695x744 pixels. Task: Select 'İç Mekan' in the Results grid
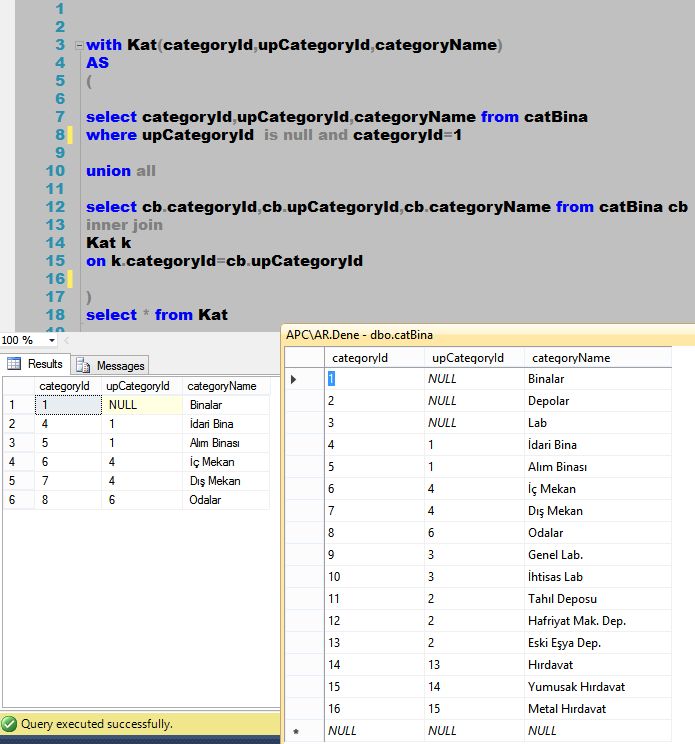point(226,462)
